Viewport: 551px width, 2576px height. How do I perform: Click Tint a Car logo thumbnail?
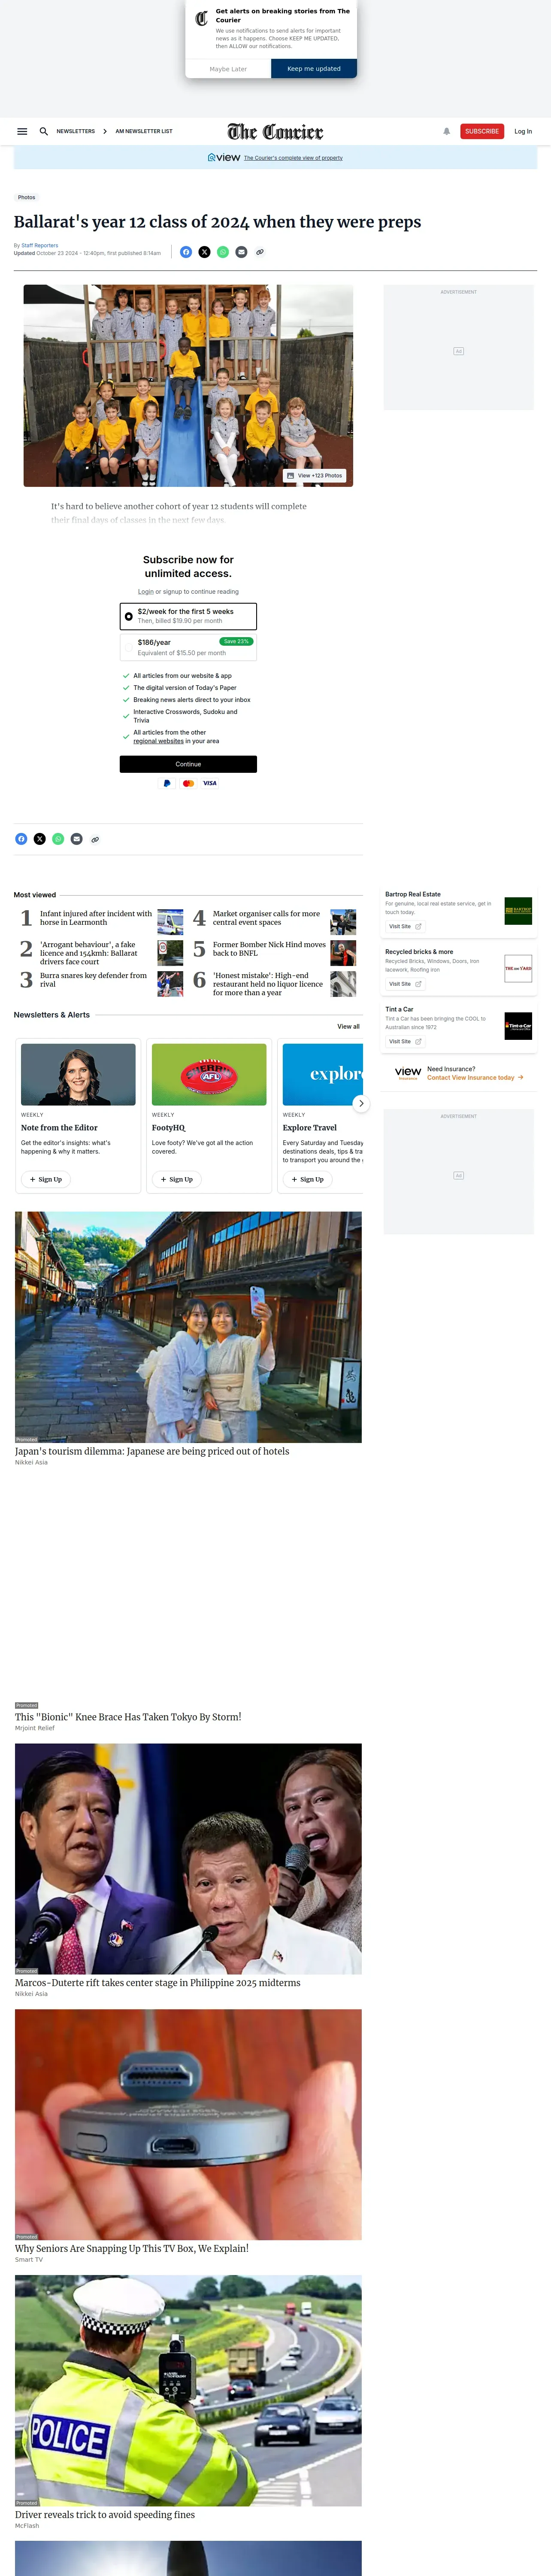click(518, 1026)
